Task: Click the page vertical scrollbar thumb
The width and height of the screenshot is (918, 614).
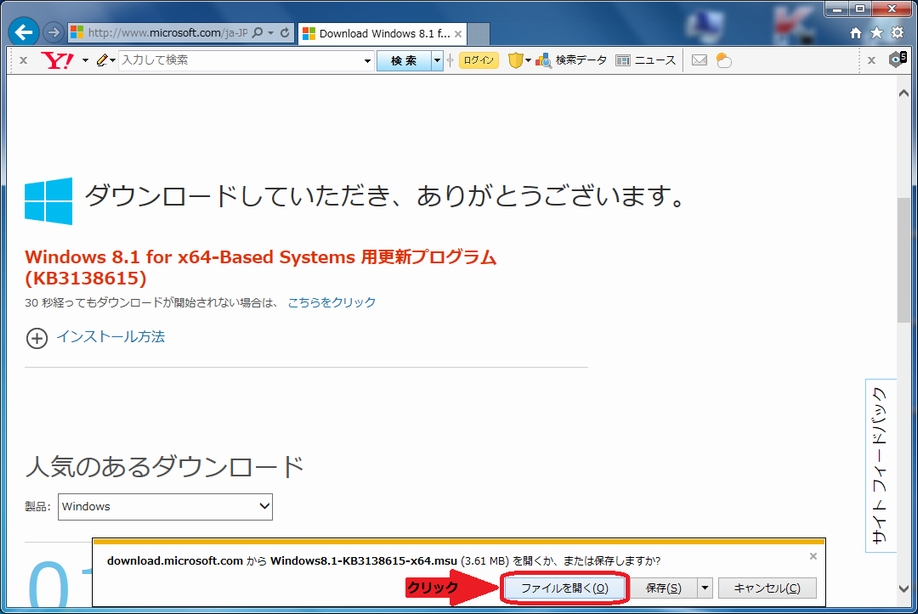Action: (x=903, y=259)
